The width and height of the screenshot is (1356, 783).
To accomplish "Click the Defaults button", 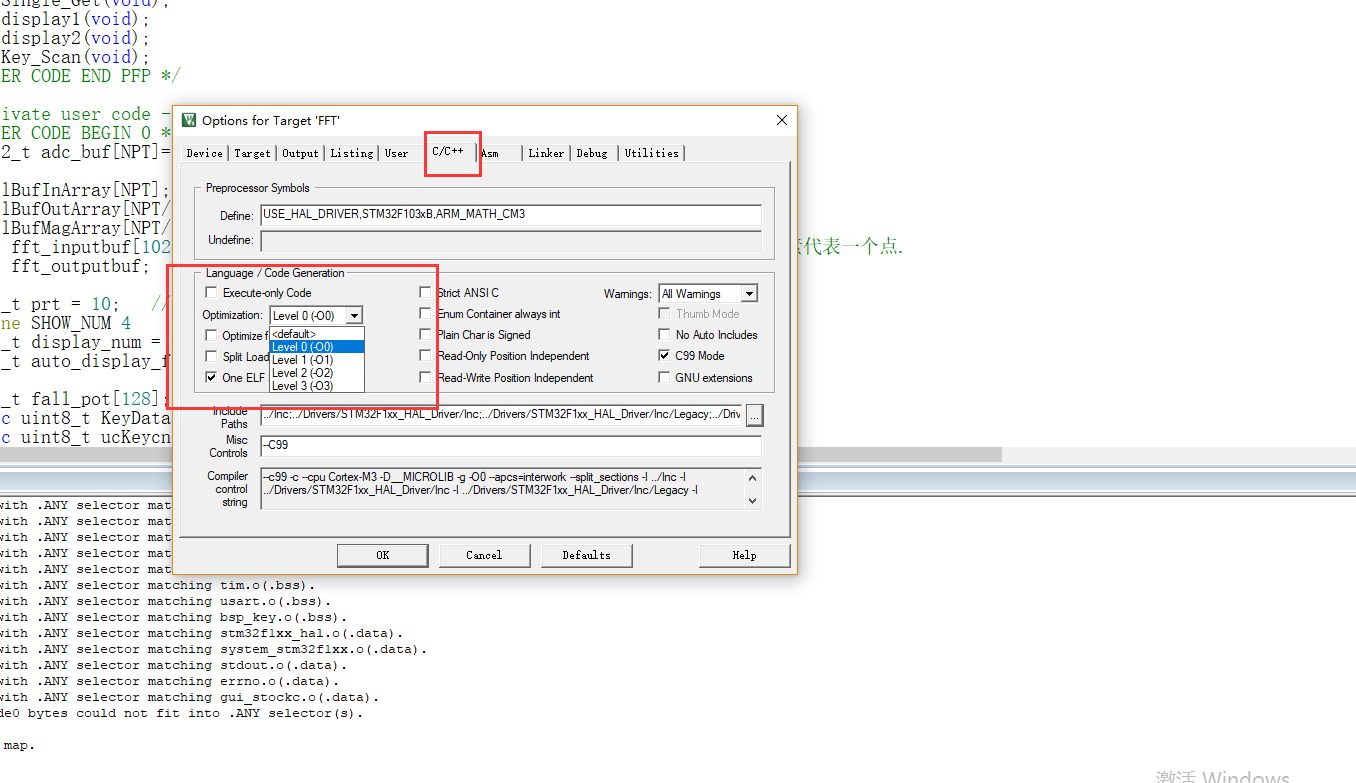I will tap(586, 555).
